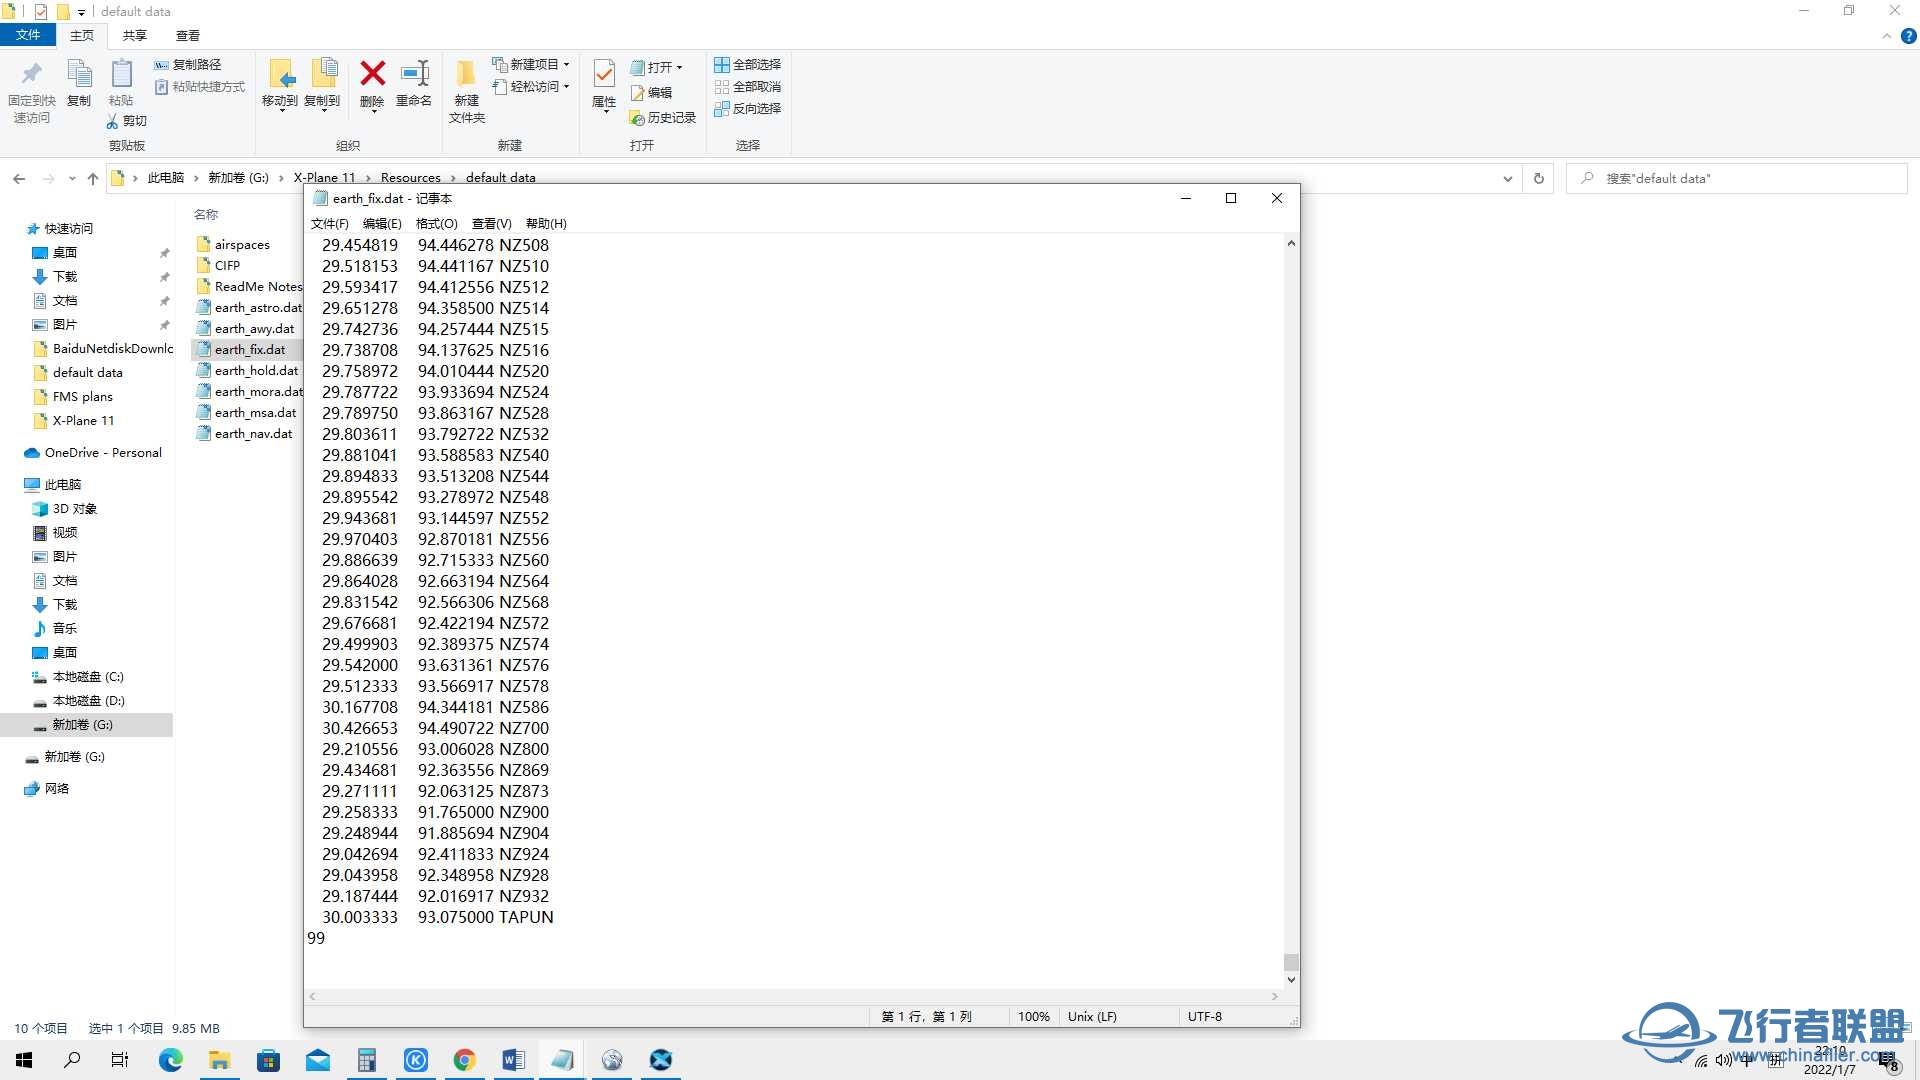Open recent locations dropdown arrow
Viewport: 1920px width, 1080px height.
72,179
